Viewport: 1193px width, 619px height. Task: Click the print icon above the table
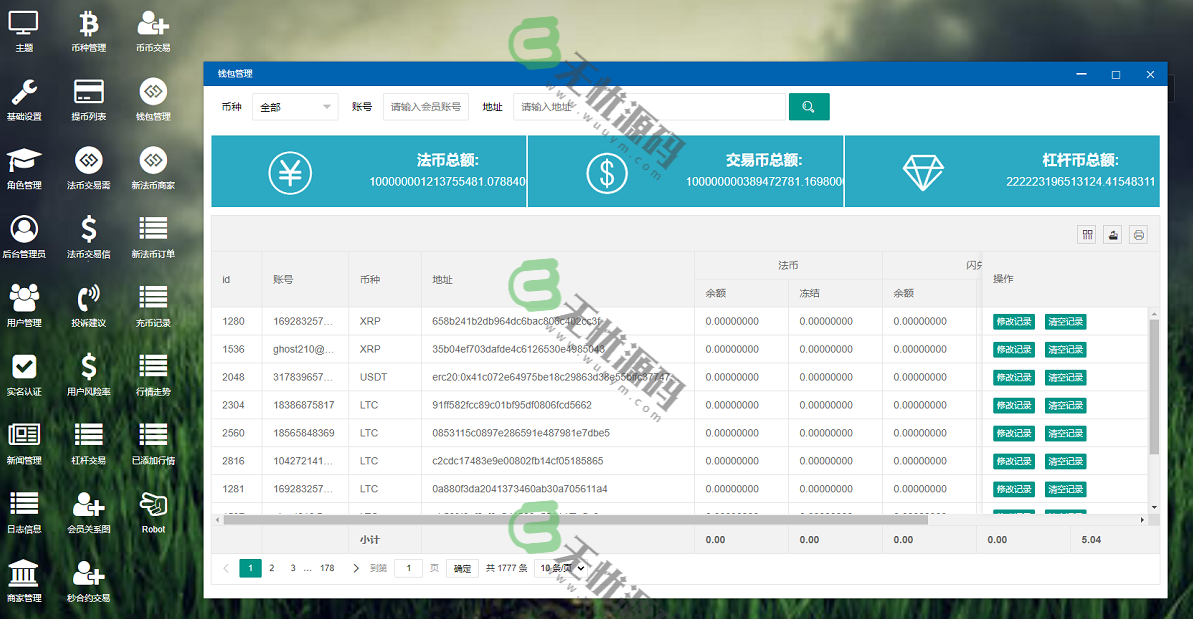click(1138, 234)
